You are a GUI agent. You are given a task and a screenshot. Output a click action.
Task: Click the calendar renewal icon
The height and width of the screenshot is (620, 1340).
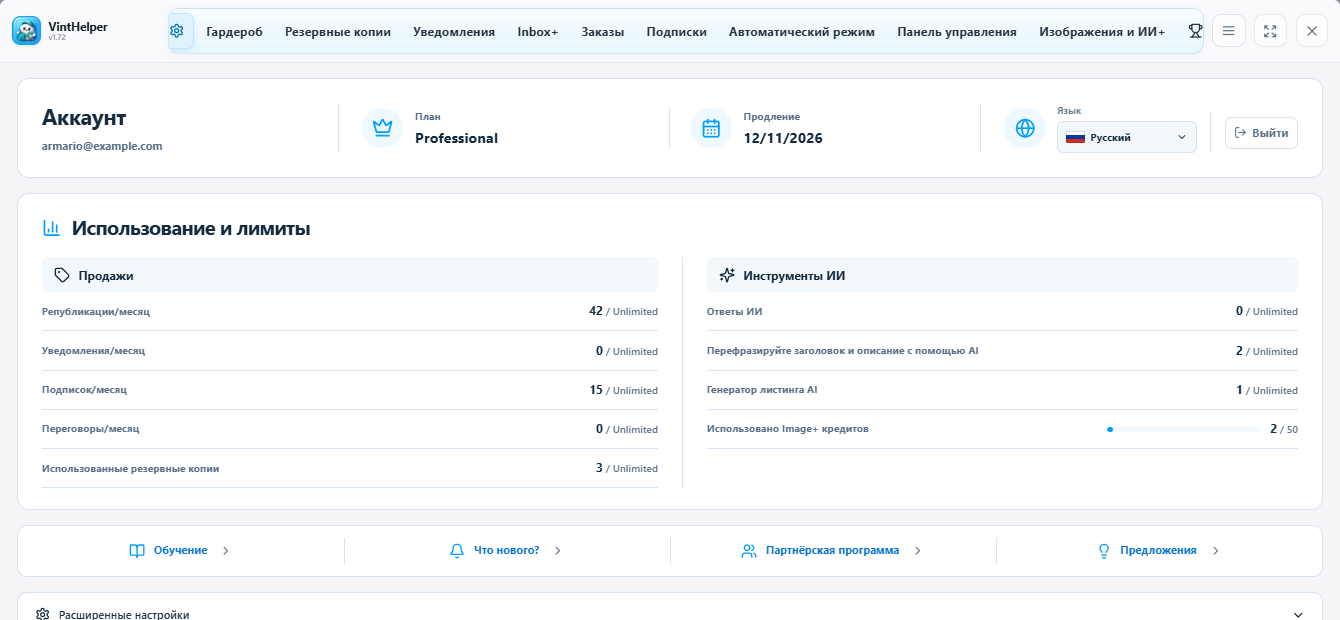click(x=711, y=128)
